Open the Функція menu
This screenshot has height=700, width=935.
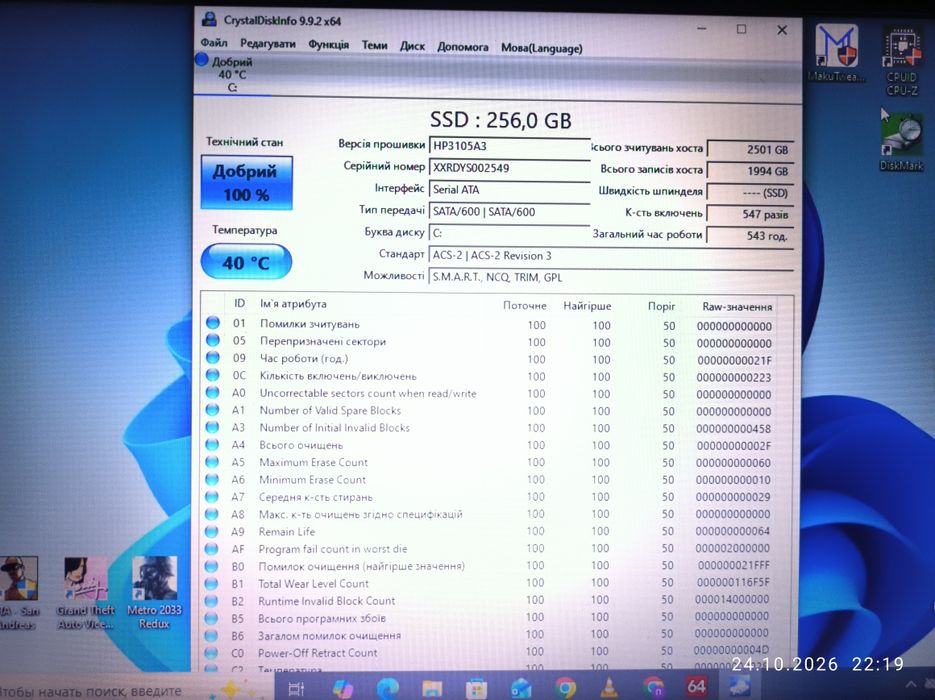coord(329,45)
